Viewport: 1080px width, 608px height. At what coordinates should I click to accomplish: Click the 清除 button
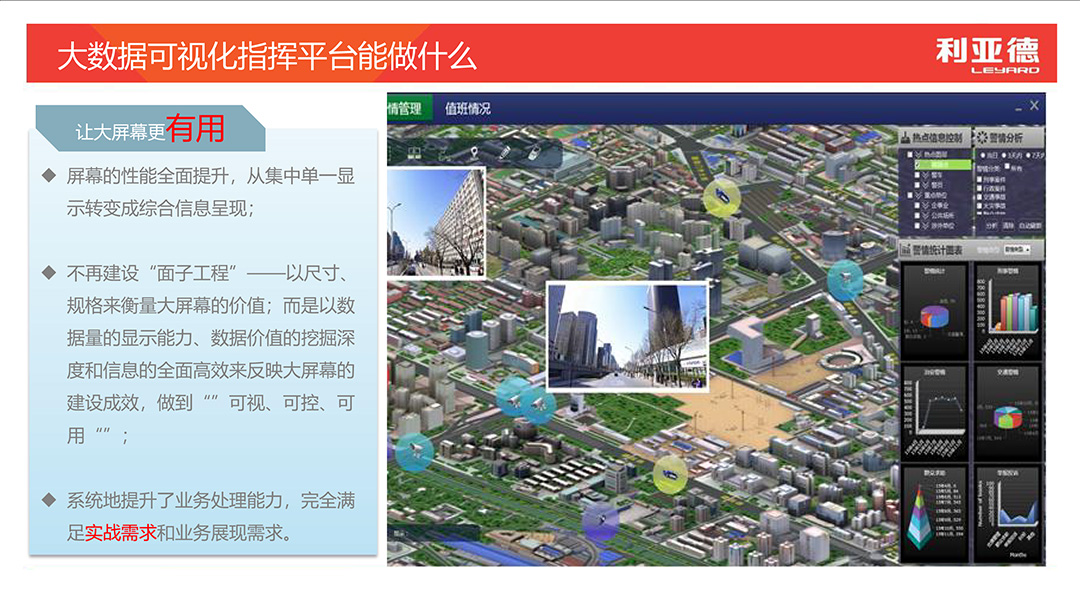coord(1007,224)
